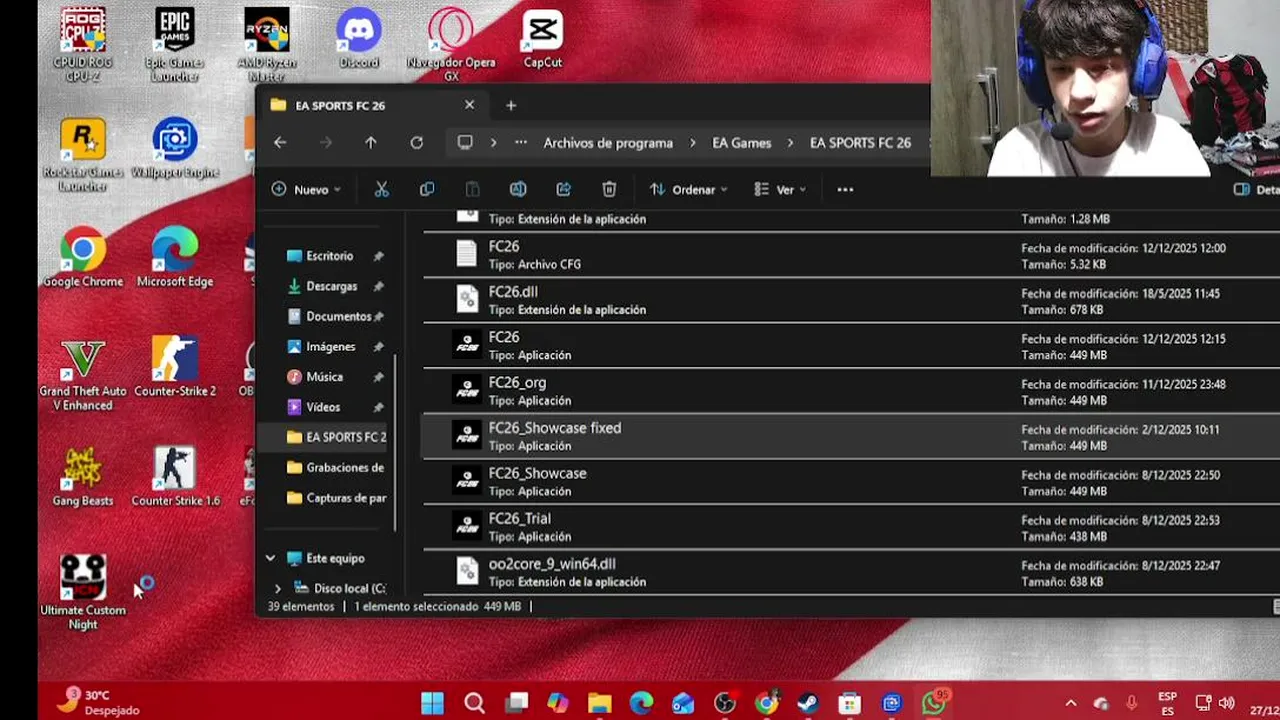Image resolution: width=1280 pixels, height=720 pixels.
Task: Select the FC26_Showcase fixed application
Action: point(851,436)
